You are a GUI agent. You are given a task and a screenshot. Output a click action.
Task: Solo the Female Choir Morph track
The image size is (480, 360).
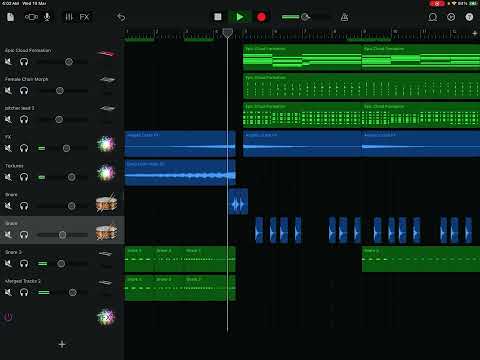[x=24, y=90]
